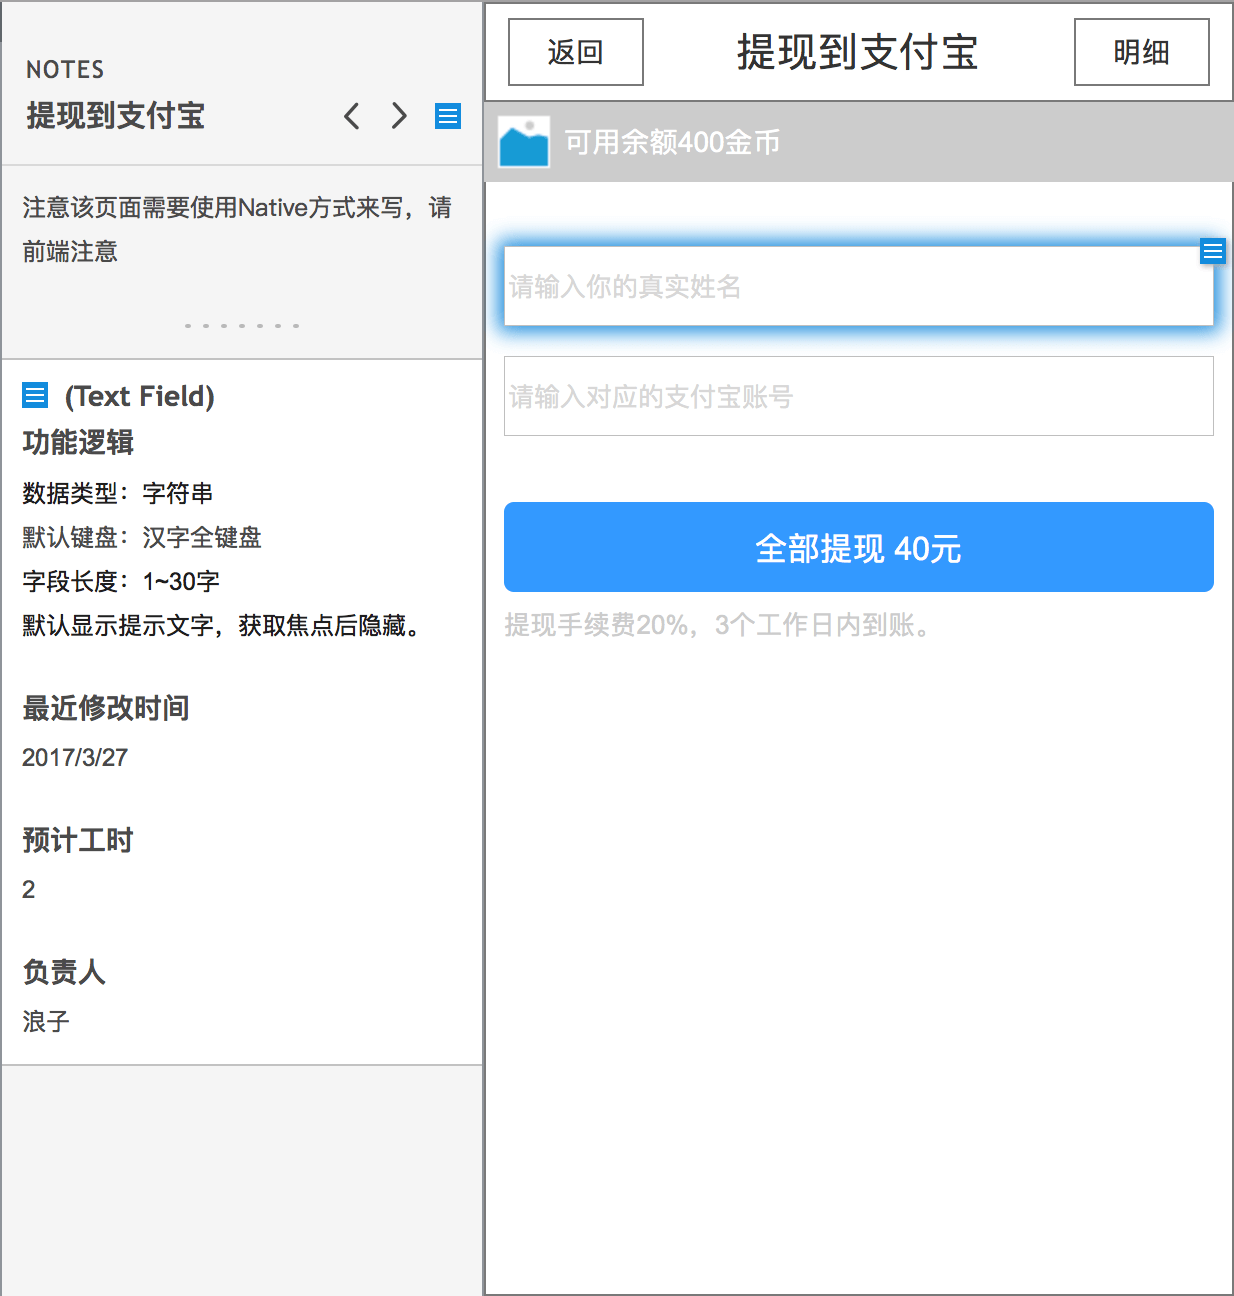Click the 返回 back button
Screen dimensions: 1234x1296
click(x=576, y=52)
